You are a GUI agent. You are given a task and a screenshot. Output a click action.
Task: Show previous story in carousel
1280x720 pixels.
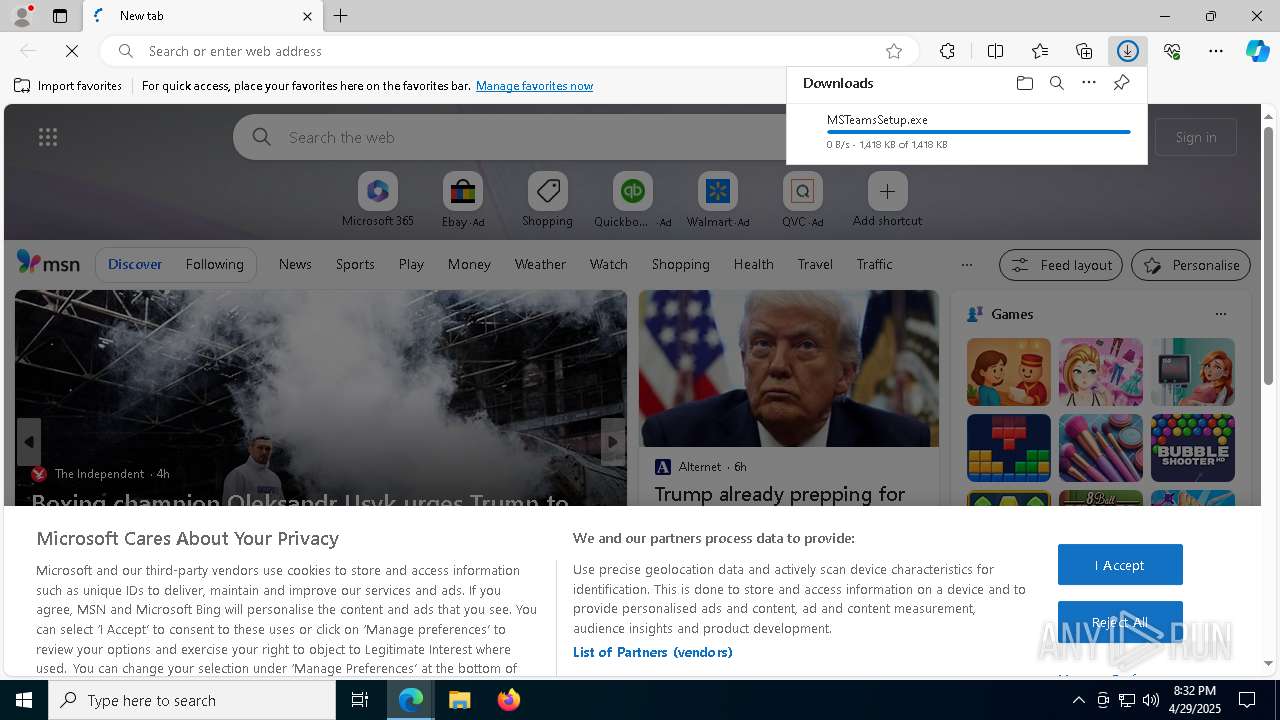tap(29, 441)
